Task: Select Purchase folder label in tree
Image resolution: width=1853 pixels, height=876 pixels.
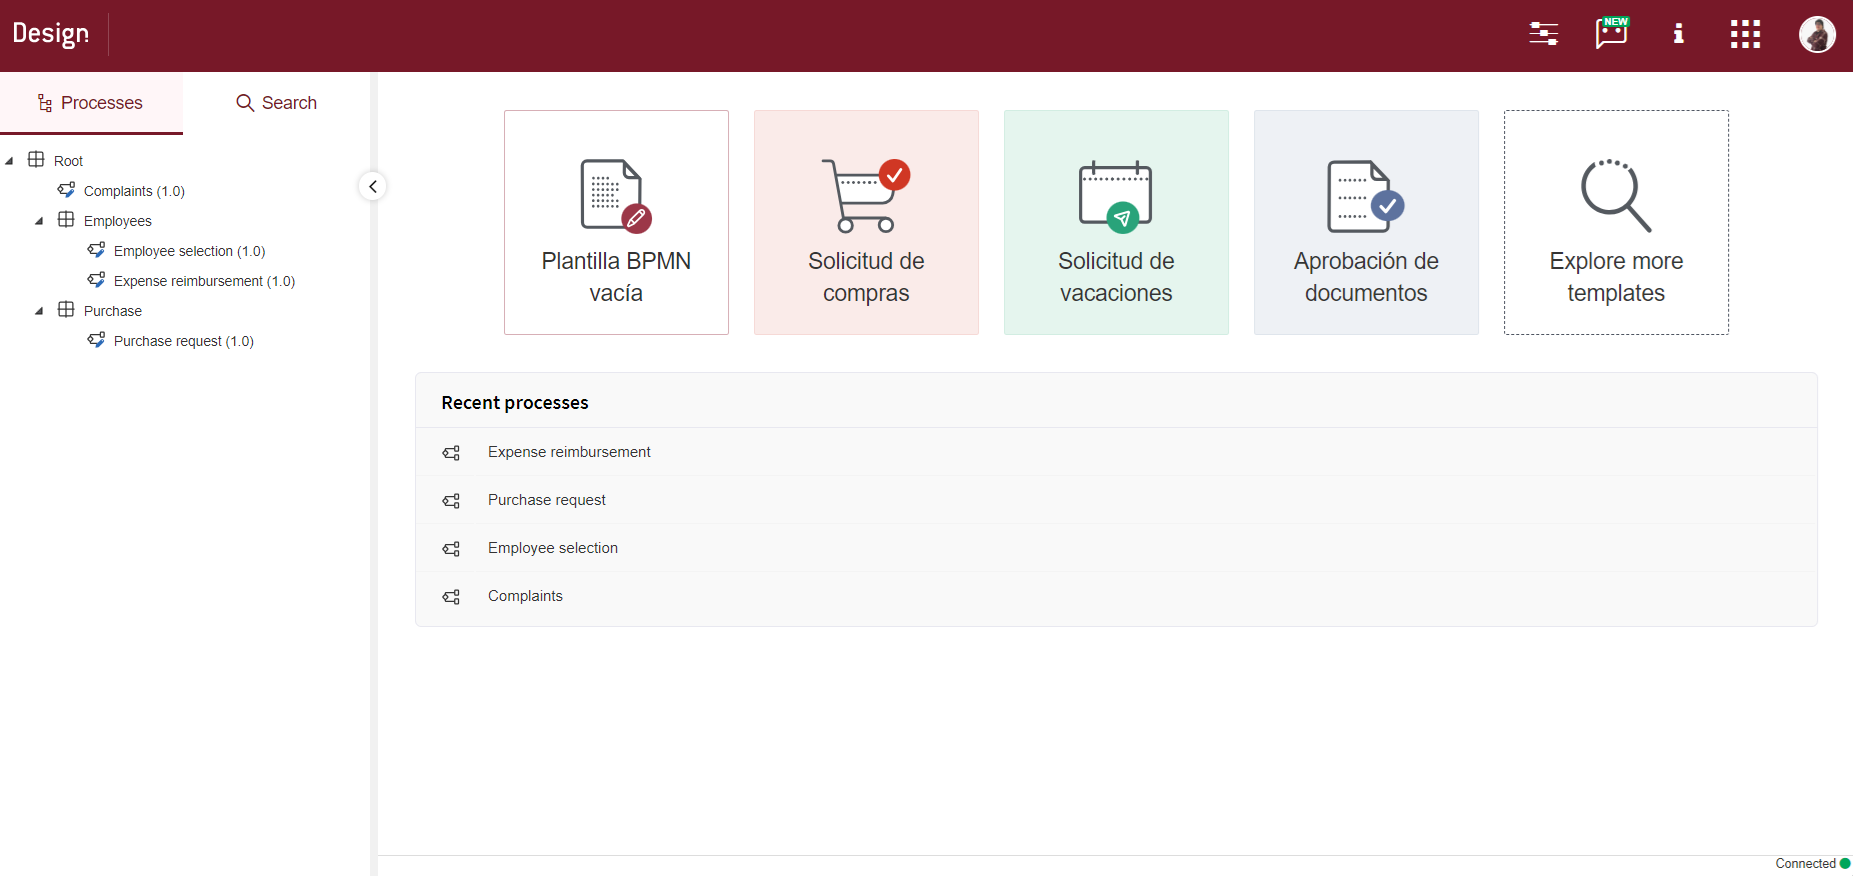Action: pos(113,311)
